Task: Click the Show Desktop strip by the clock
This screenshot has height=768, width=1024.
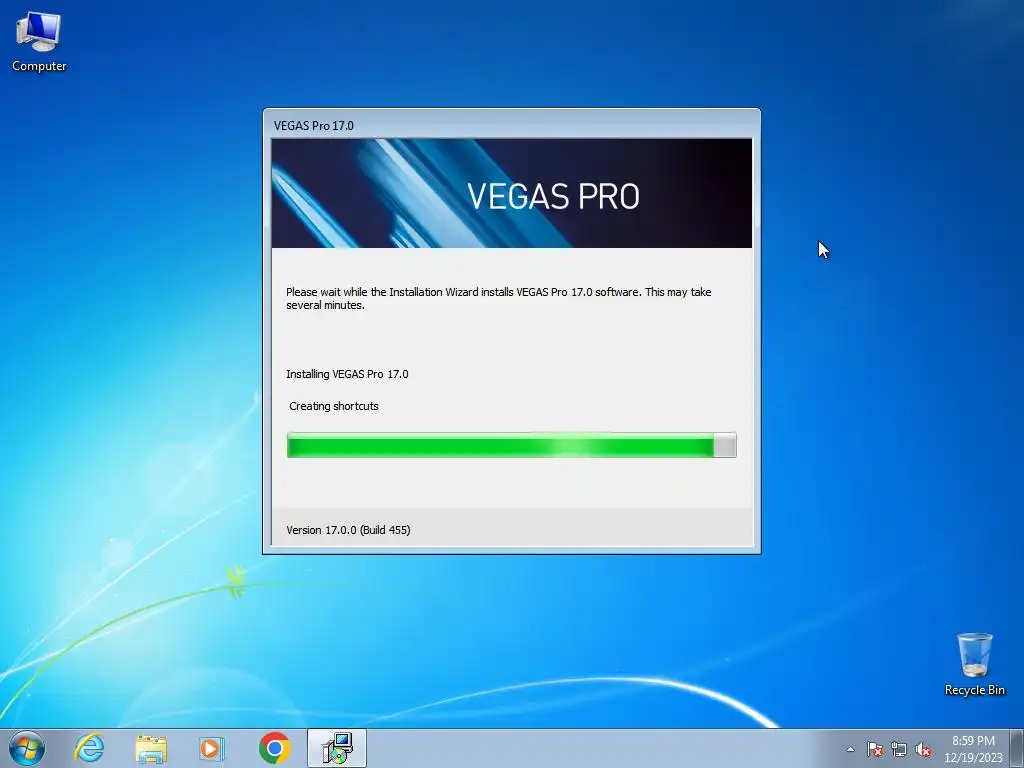Action: [1017, 748]
